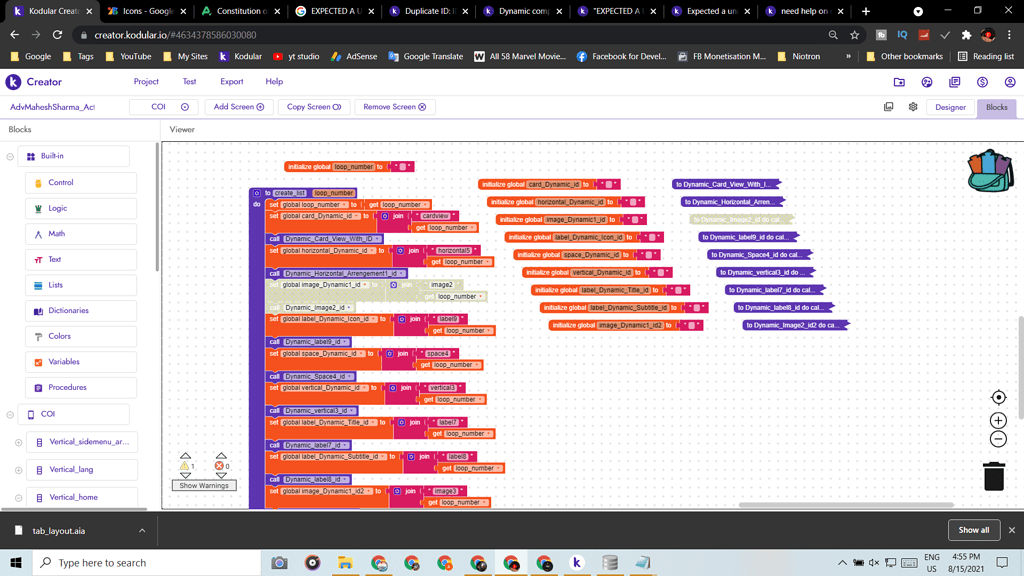Image resolution: width=1024 pixels, height=576 pixels.
Task: Open your Kodular account profile icon
Action: pos(1008,83)
